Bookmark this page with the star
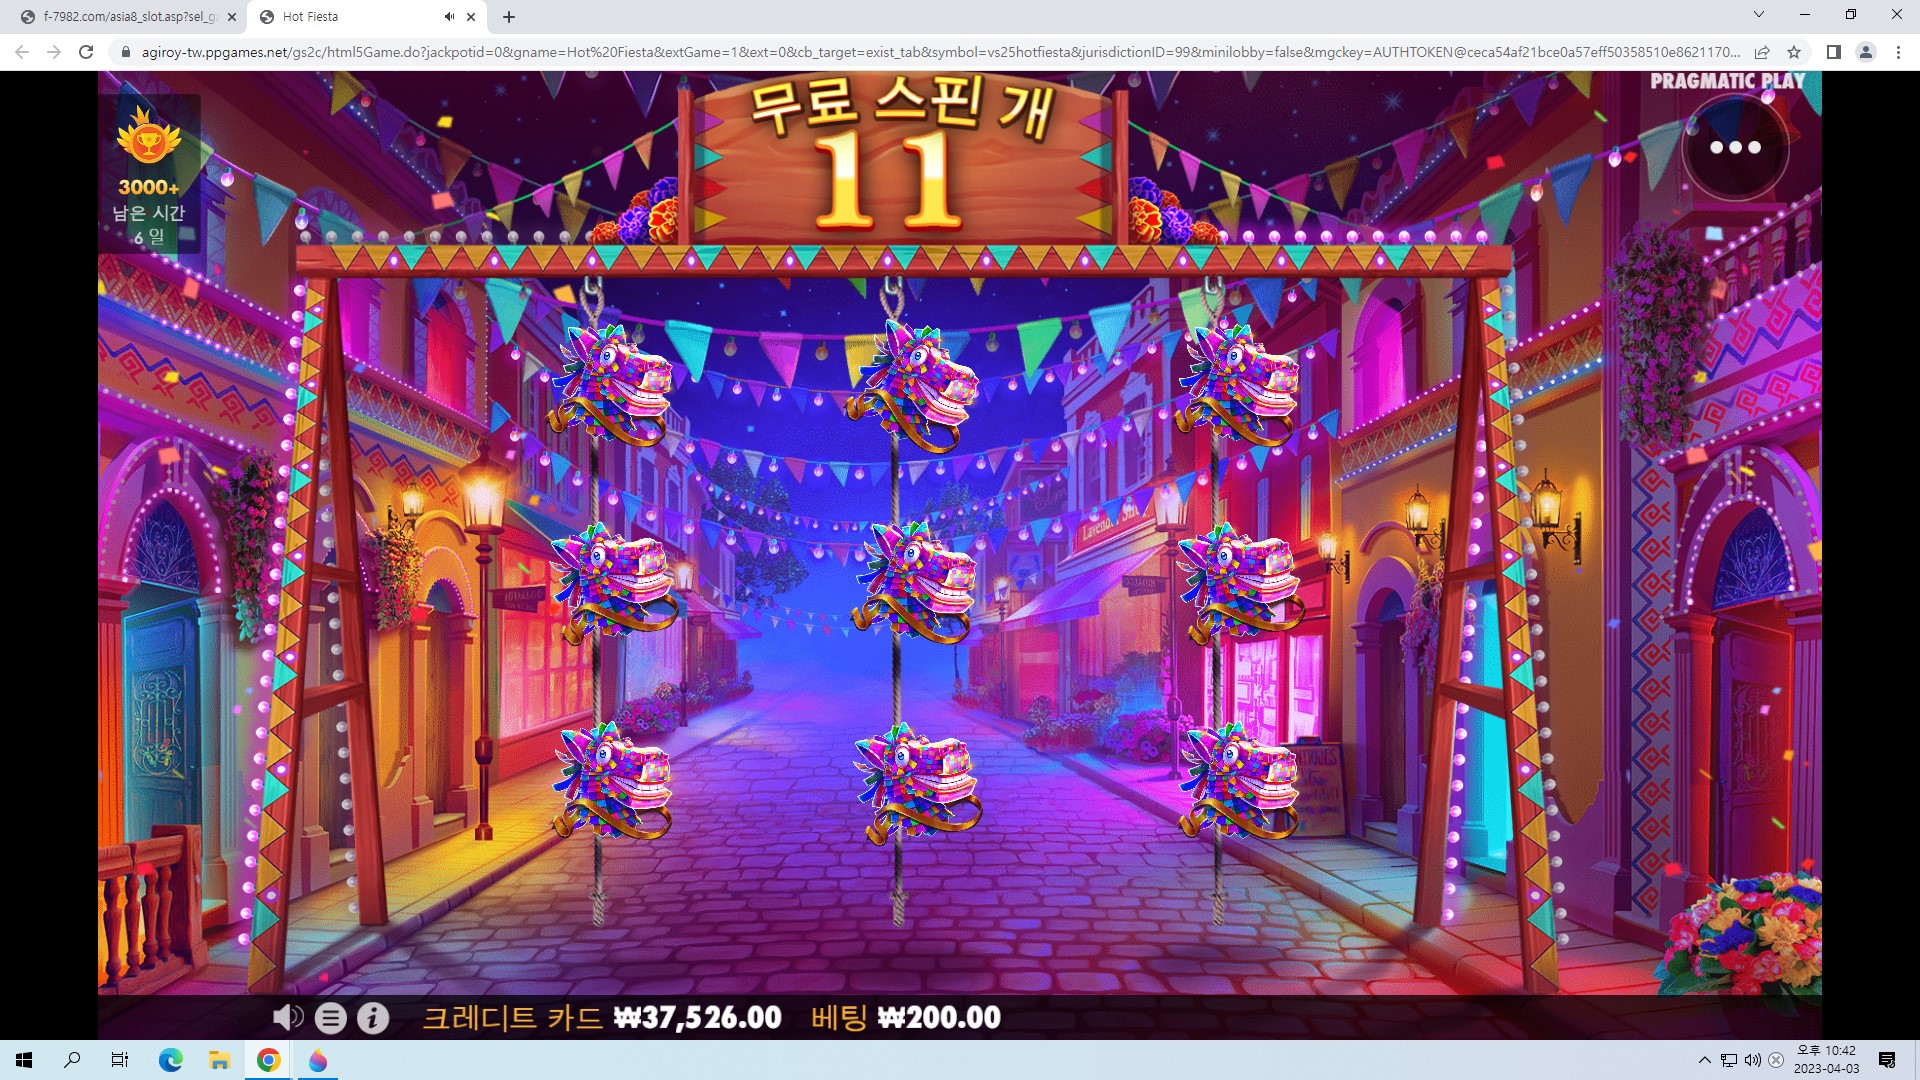Screen dimensions: 1920x1080 tap(1794, 52)
